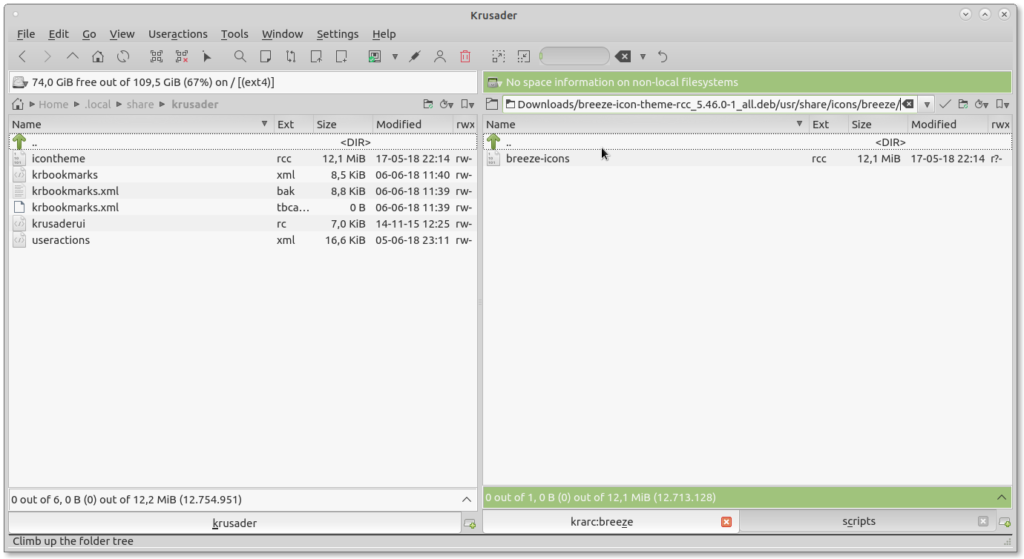
Task: Click the plug connection toolbar icon
Action: pos(414,57)
